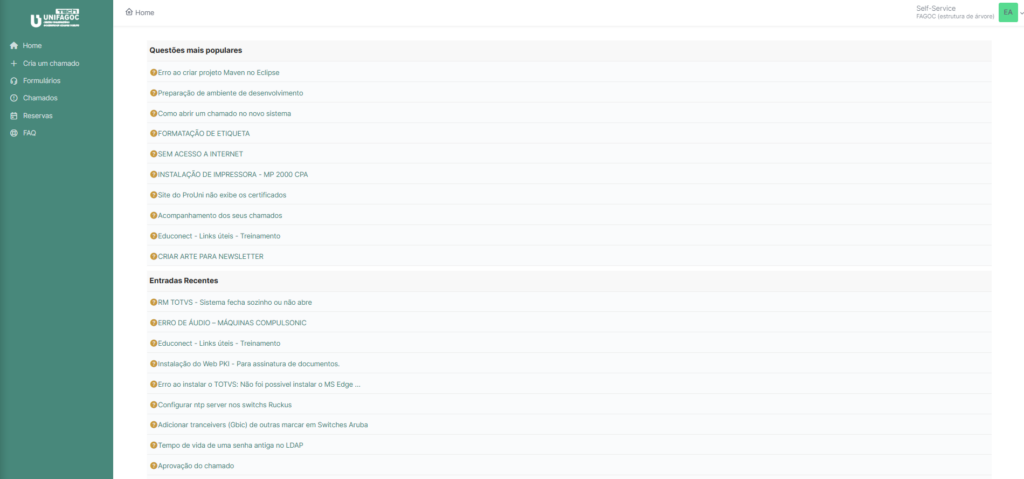Open 'Configurar ntp server nos switchs Ruckus'
The width and height of the screenshot is (1024, 479).
[224, 404]
